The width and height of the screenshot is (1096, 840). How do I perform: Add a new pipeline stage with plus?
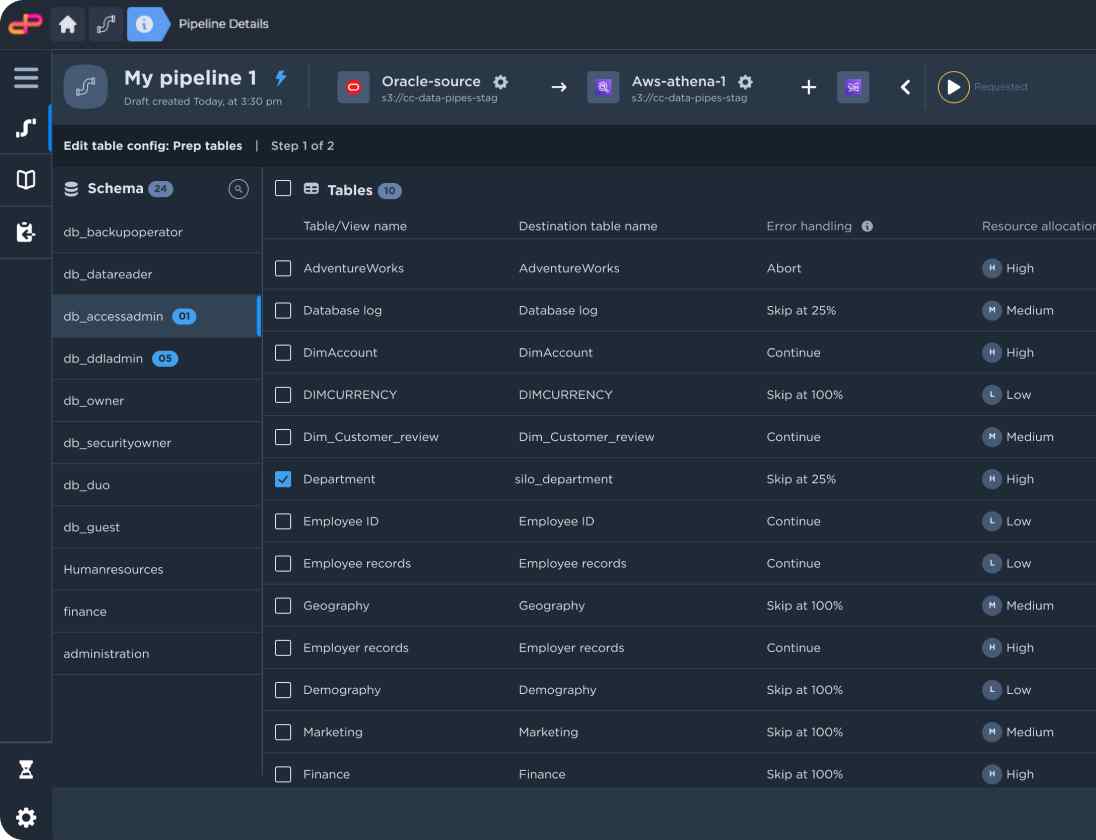click(x=809, y=87)
